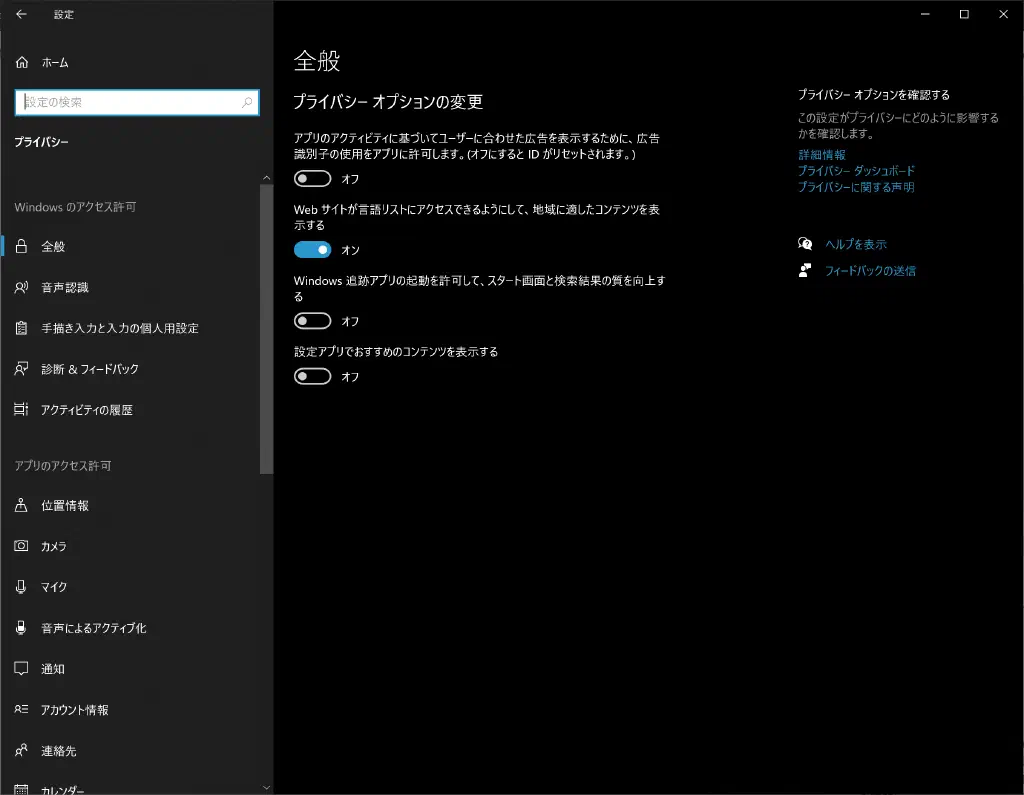This screenshot has width=1024, height=795.
Task: Open the プライバシー ダッシュボード link
Action: click(856, 171)
